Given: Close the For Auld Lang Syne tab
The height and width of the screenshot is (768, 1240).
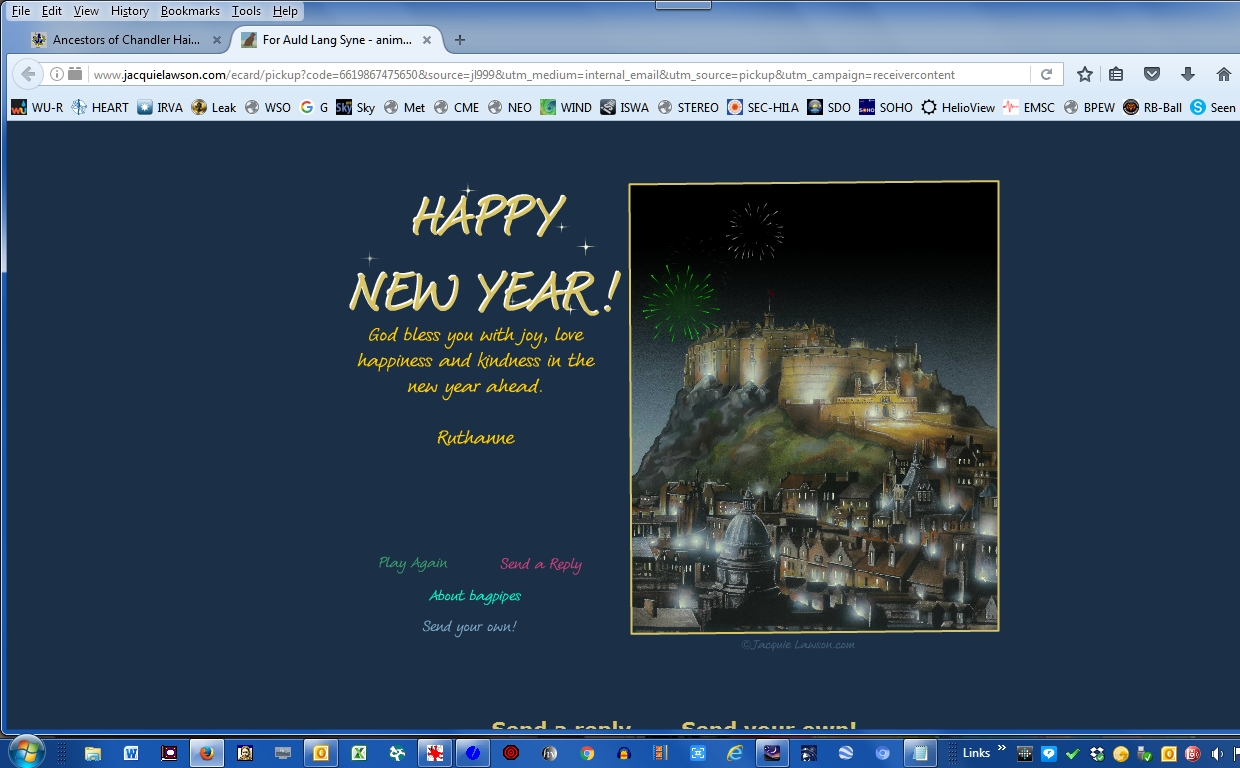Looking at the screenshot, I should pos(427,40).
